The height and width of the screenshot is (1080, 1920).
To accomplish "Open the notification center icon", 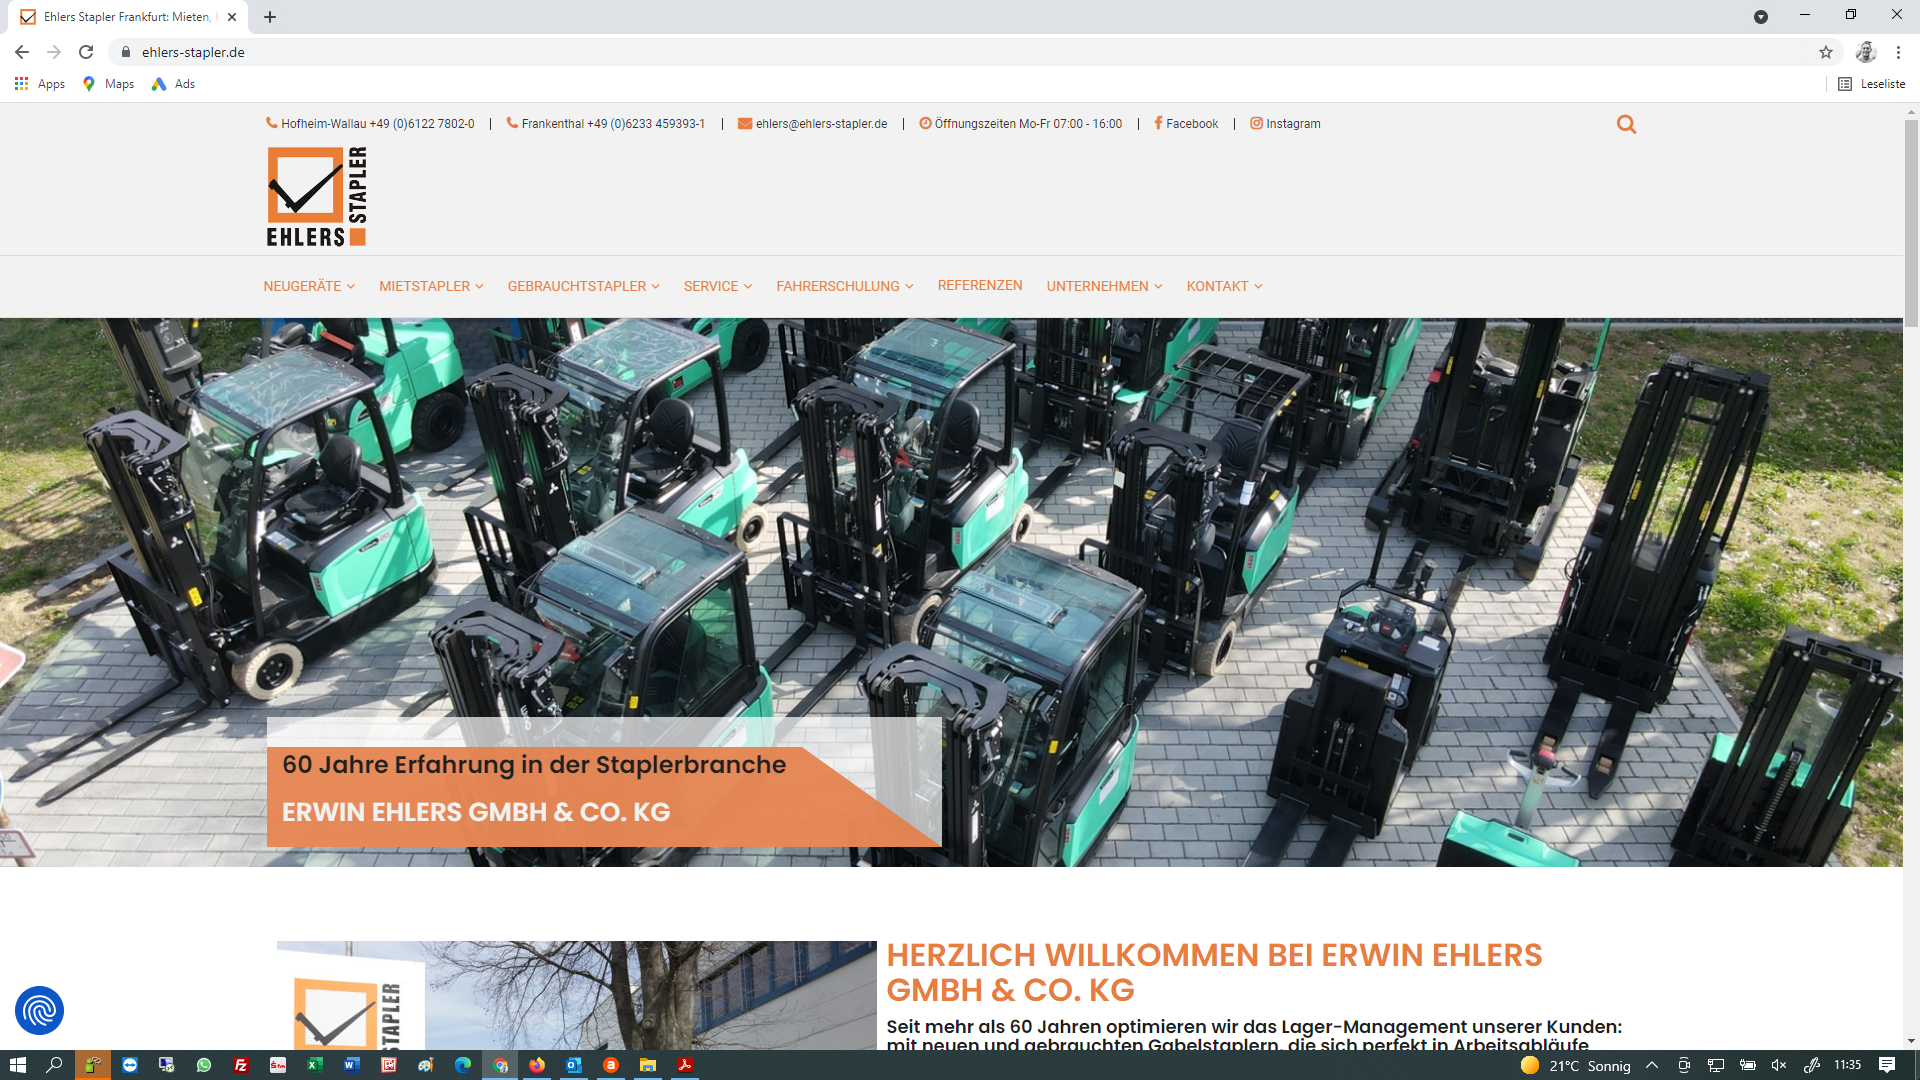I will (x=1887, y=1065).
